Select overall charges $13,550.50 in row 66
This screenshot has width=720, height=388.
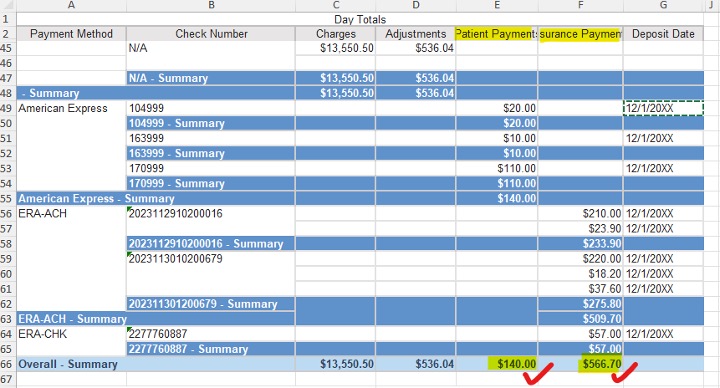336,364
